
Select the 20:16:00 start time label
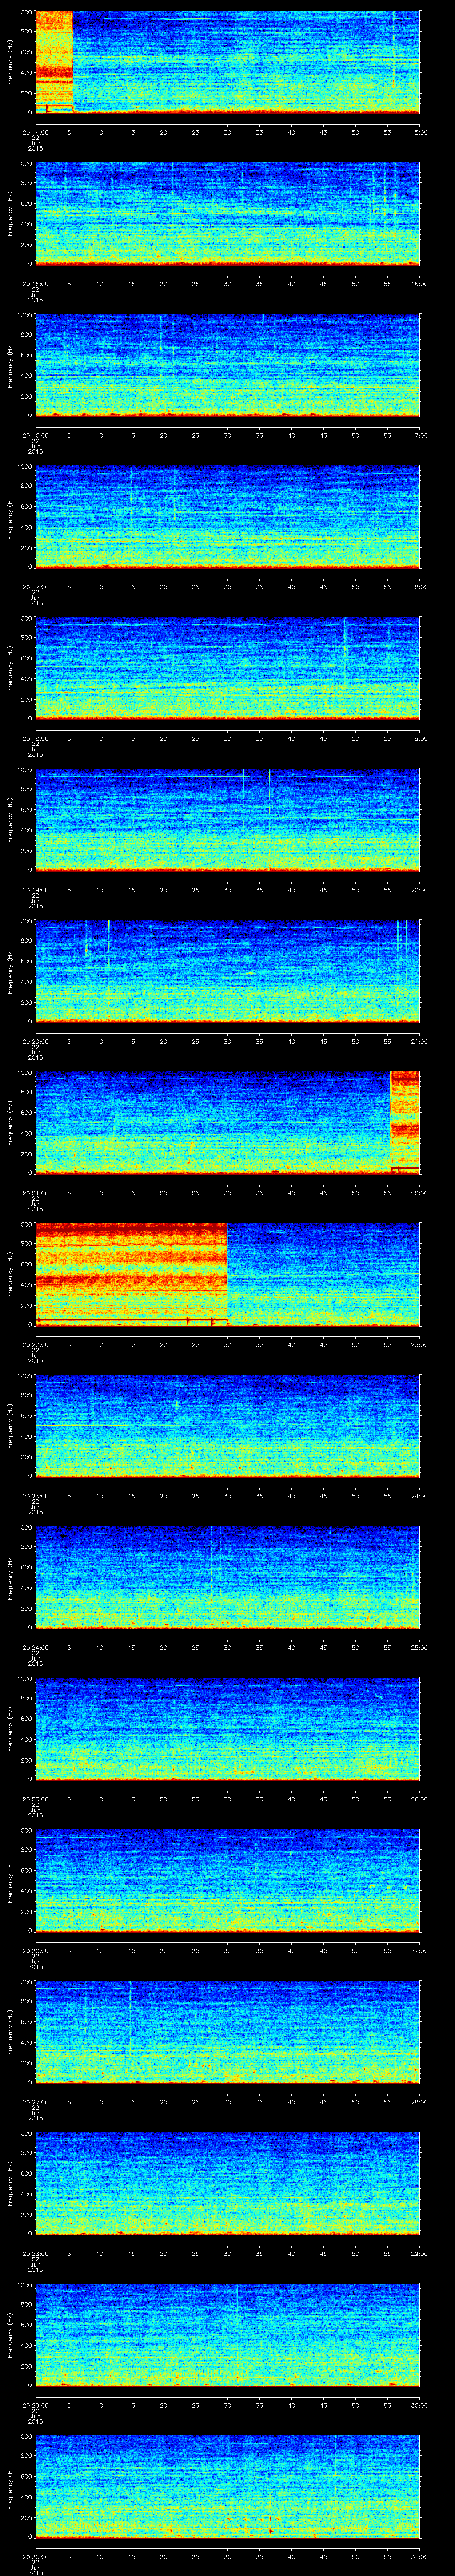(35, 435)
